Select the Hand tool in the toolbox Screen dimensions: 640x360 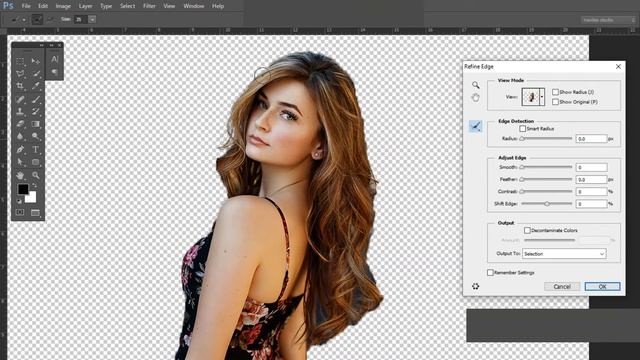tap(20, 175)
